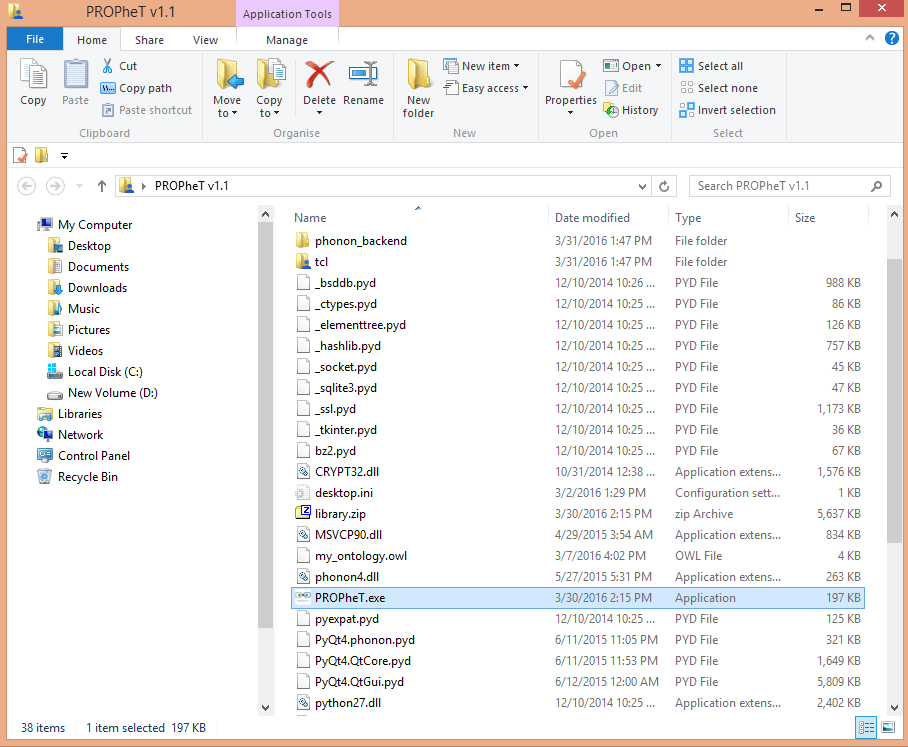
Task: Switch to the Home tab
Action: (x=92, y=40)
